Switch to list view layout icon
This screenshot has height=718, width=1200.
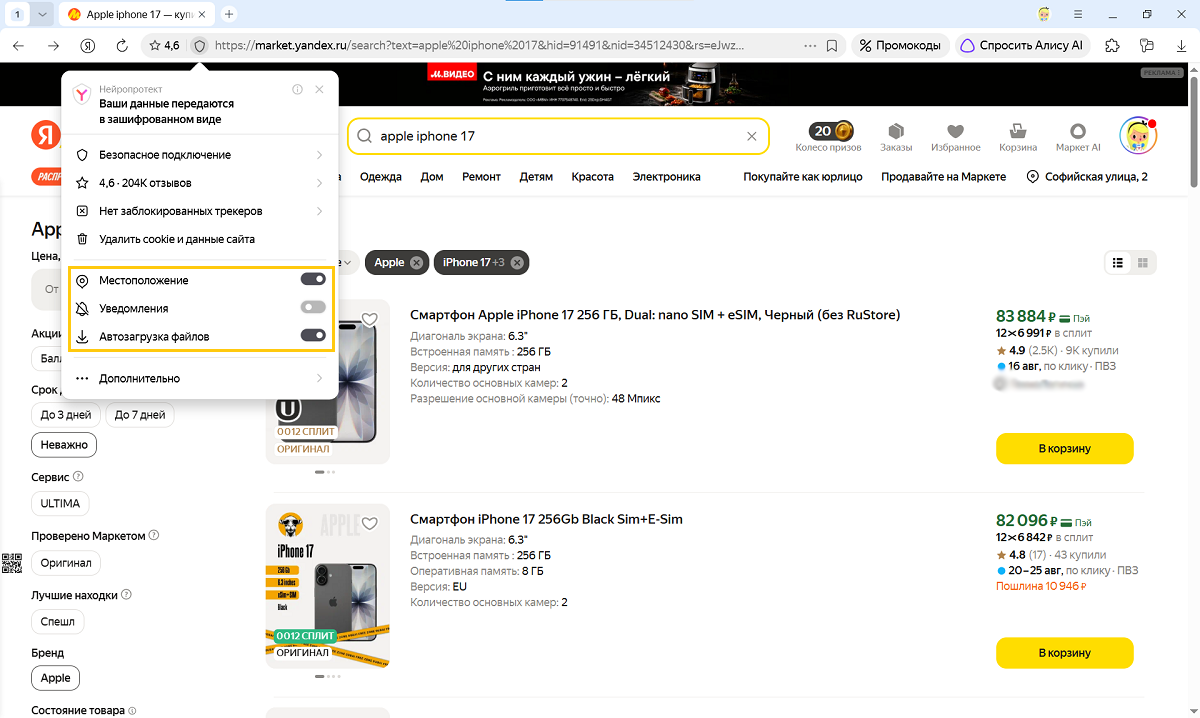[x=1118, y=263]
